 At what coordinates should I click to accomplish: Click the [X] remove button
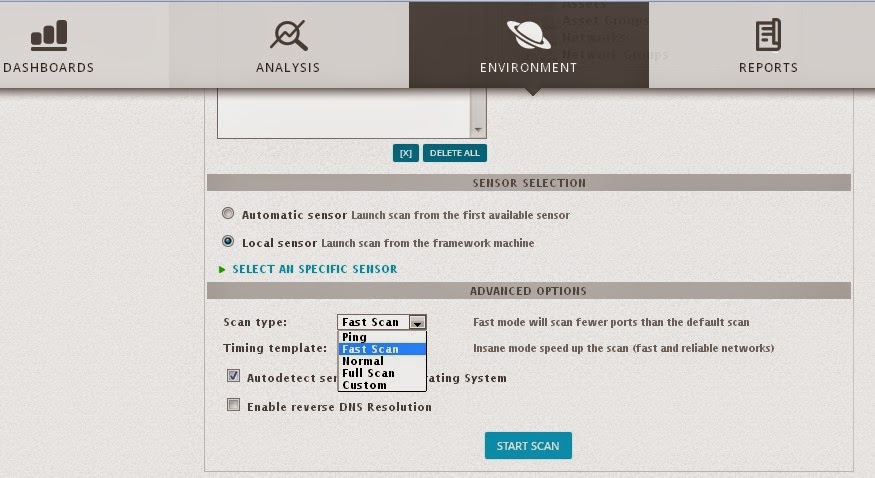pyautogui.click(x=405, y=153)
